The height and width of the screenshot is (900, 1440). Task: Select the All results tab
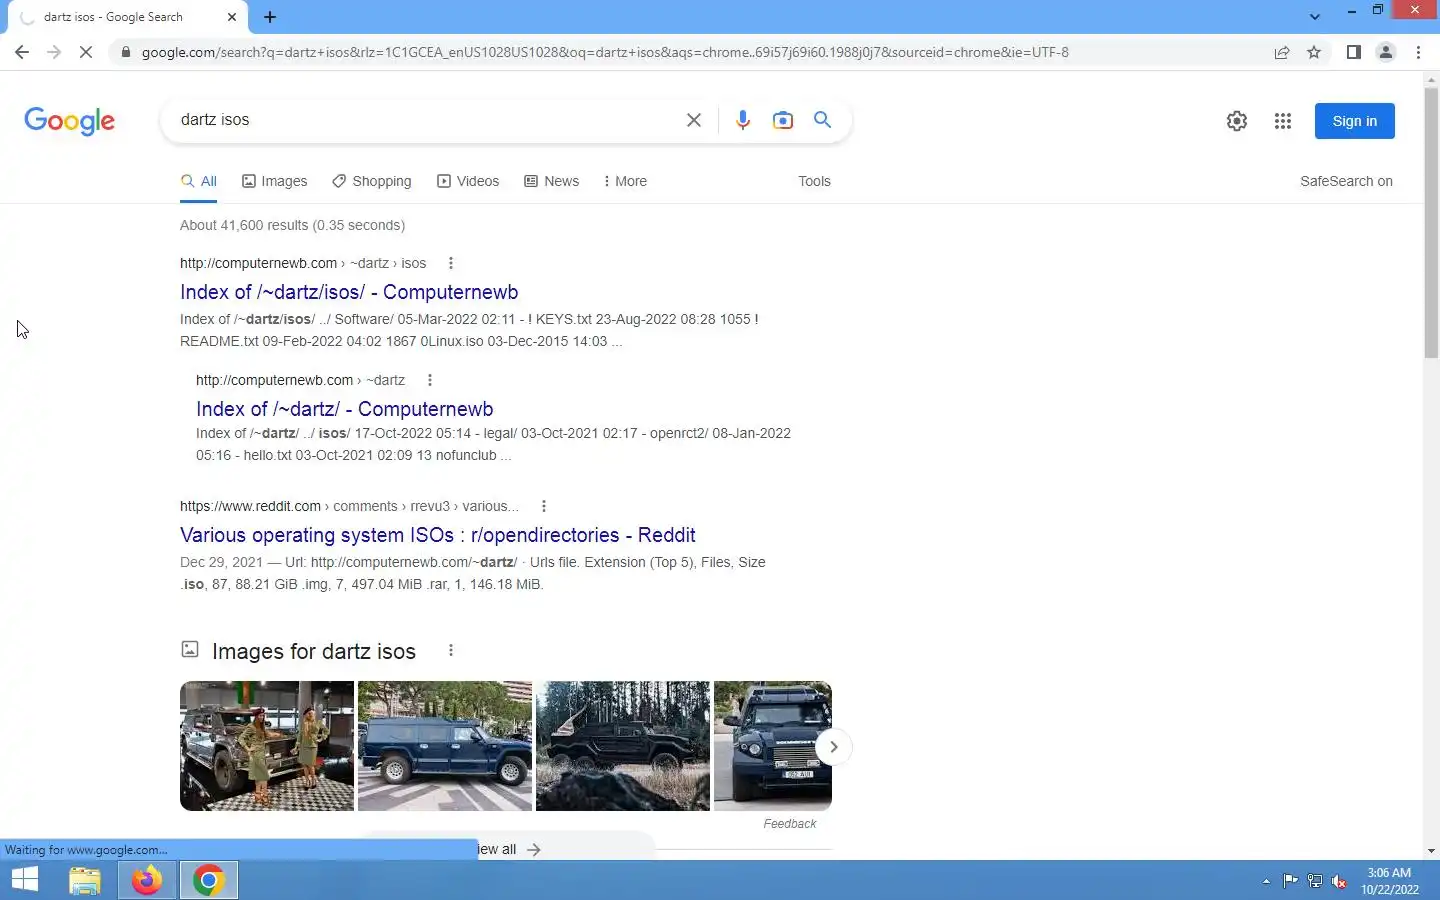pos(199,181)
